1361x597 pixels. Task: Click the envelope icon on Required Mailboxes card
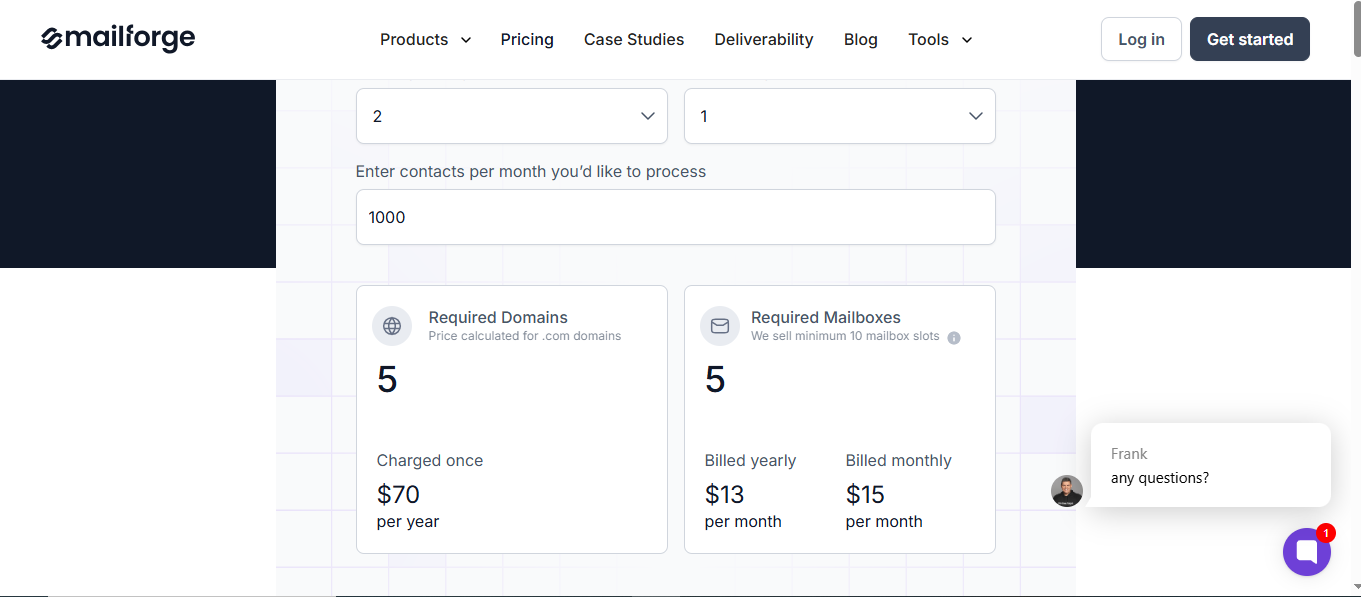tap(720, 325)
